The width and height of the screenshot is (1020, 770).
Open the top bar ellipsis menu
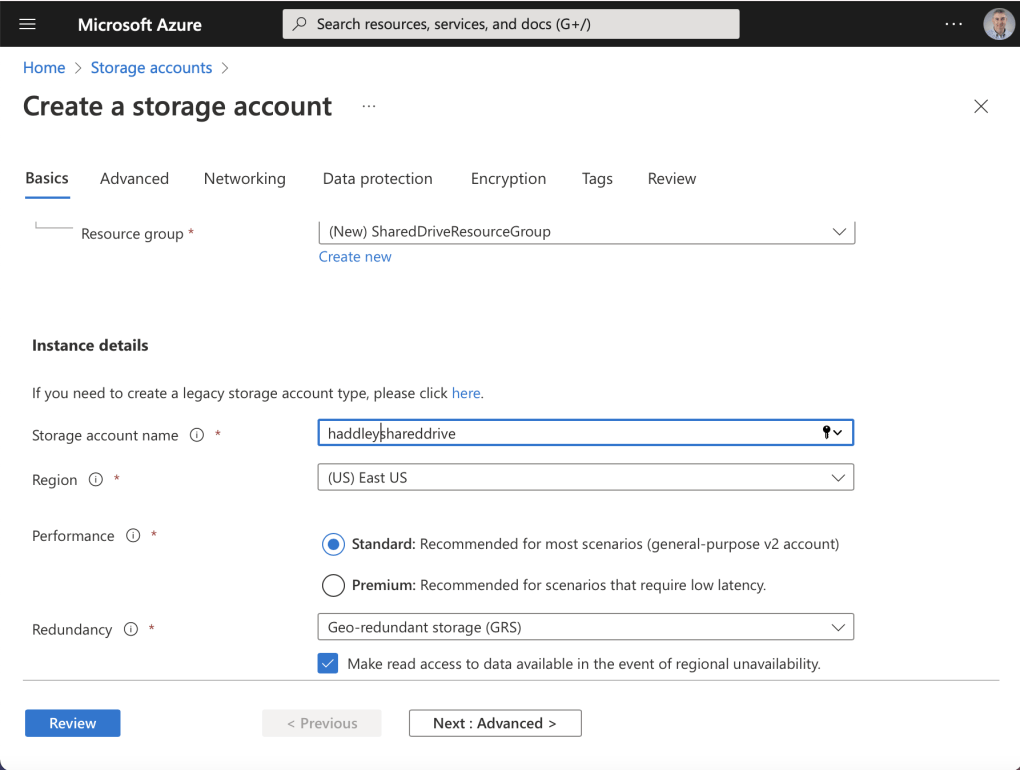(953, 24)
